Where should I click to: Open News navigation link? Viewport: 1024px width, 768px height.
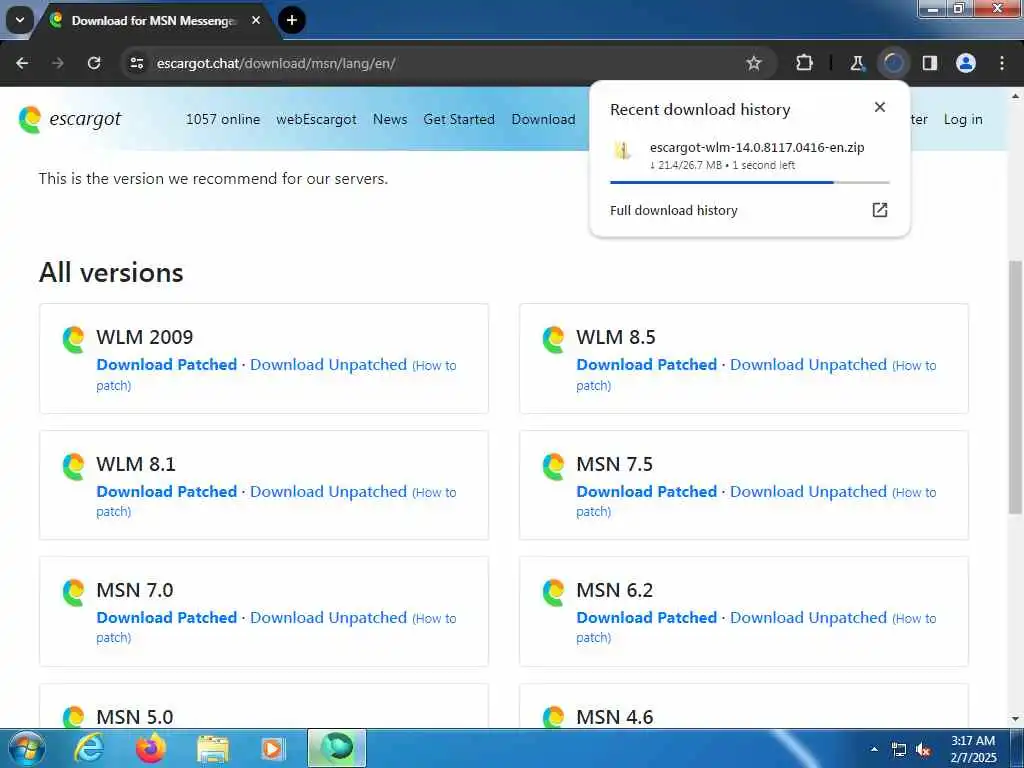click(390, 120)
